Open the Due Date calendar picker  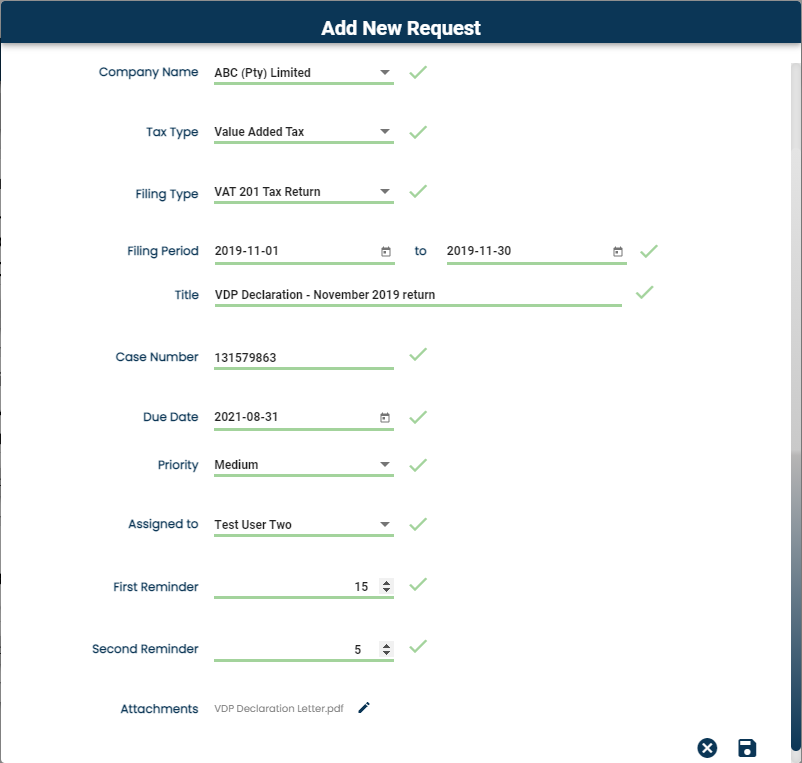click(x=385, y=417)
